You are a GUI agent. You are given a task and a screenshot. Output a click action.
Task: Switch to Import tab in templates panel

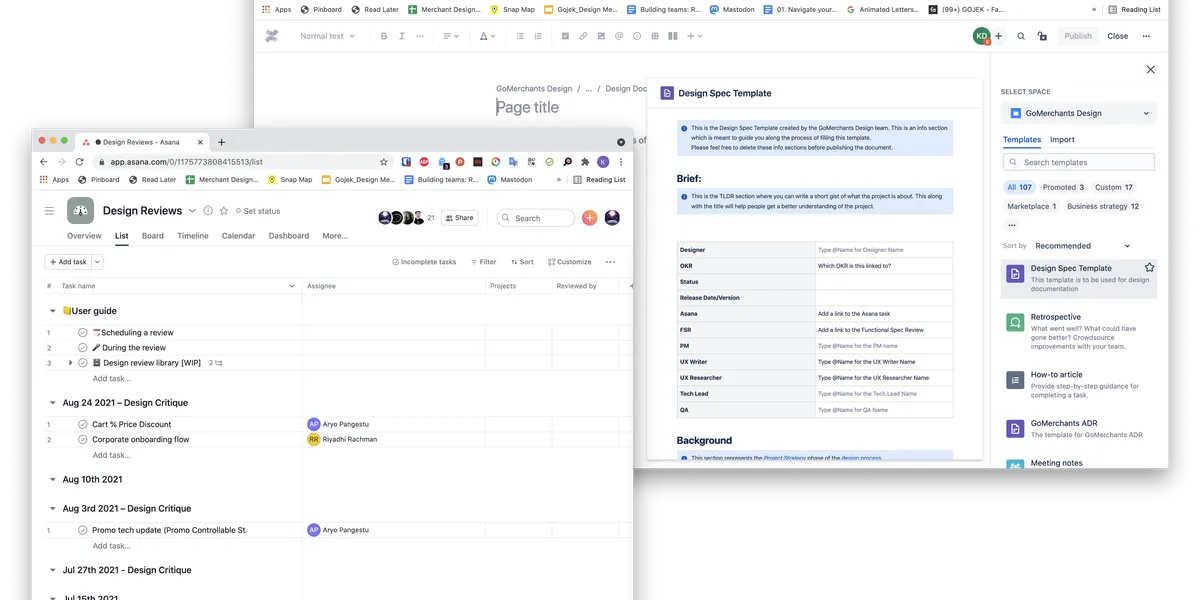pyautogui.click(x=1062, y=140)
